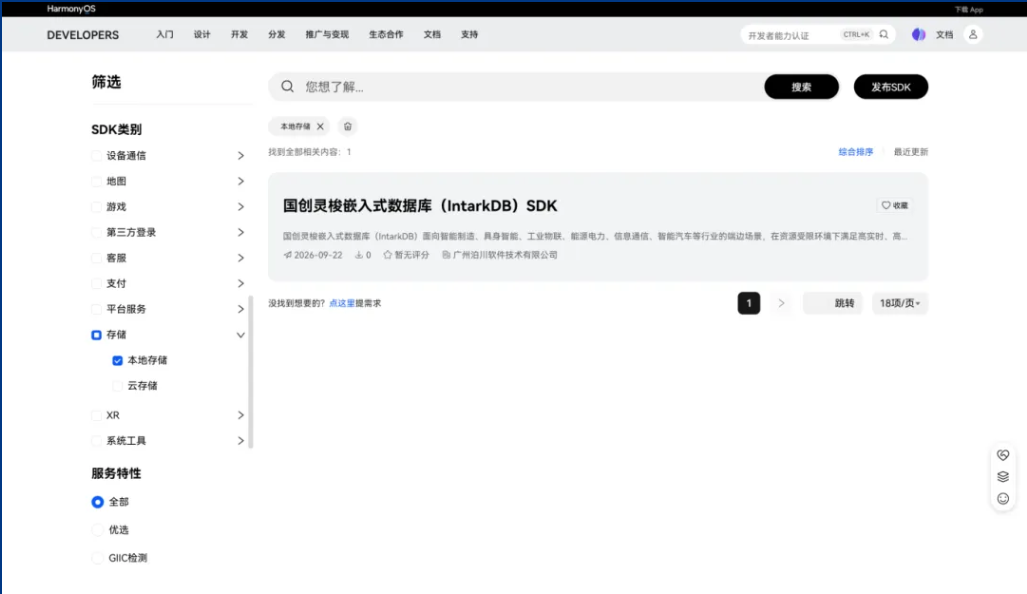Screen dimensions: 1027x594
Task: Open the 18项/页 page size dropdown
Action: [899, 303]
